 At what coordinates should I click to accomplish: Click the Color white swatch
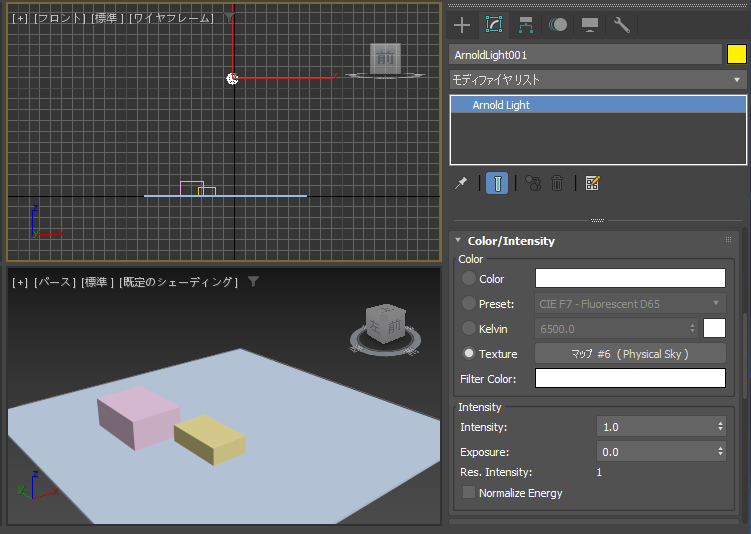coord(630,278)
